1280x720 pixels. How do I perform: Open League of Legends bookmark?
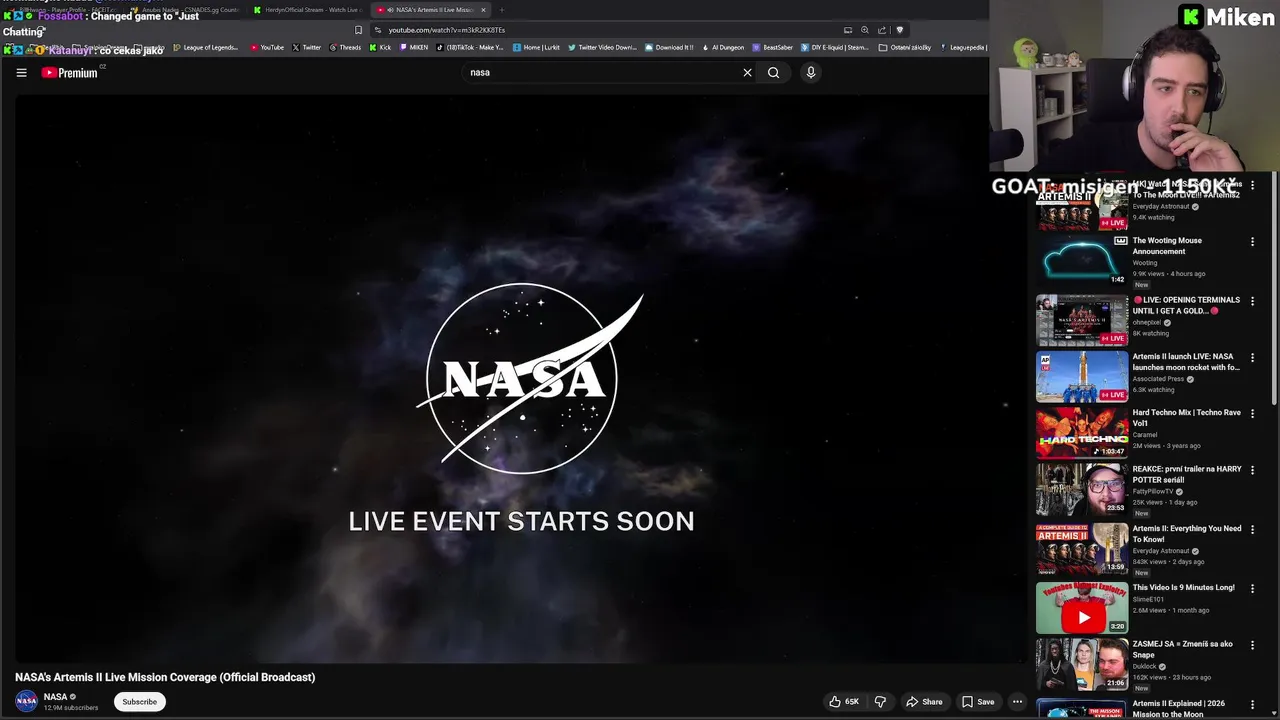pos(206,47)
